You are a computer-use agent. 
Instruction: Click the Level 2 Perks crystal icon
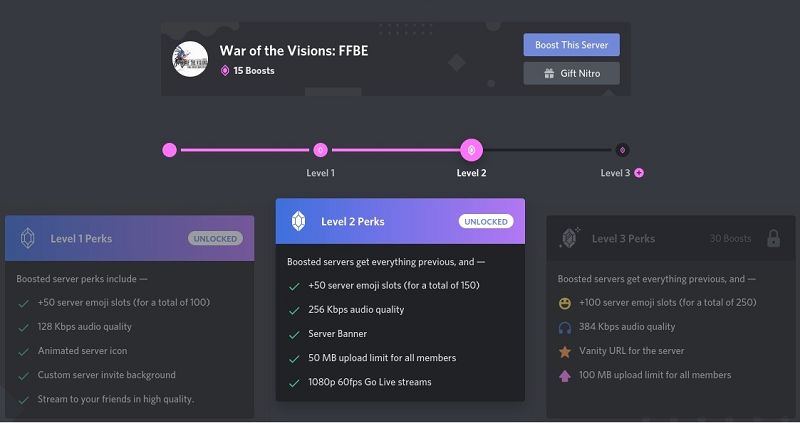pyautogui.click(x=298, y=221)
